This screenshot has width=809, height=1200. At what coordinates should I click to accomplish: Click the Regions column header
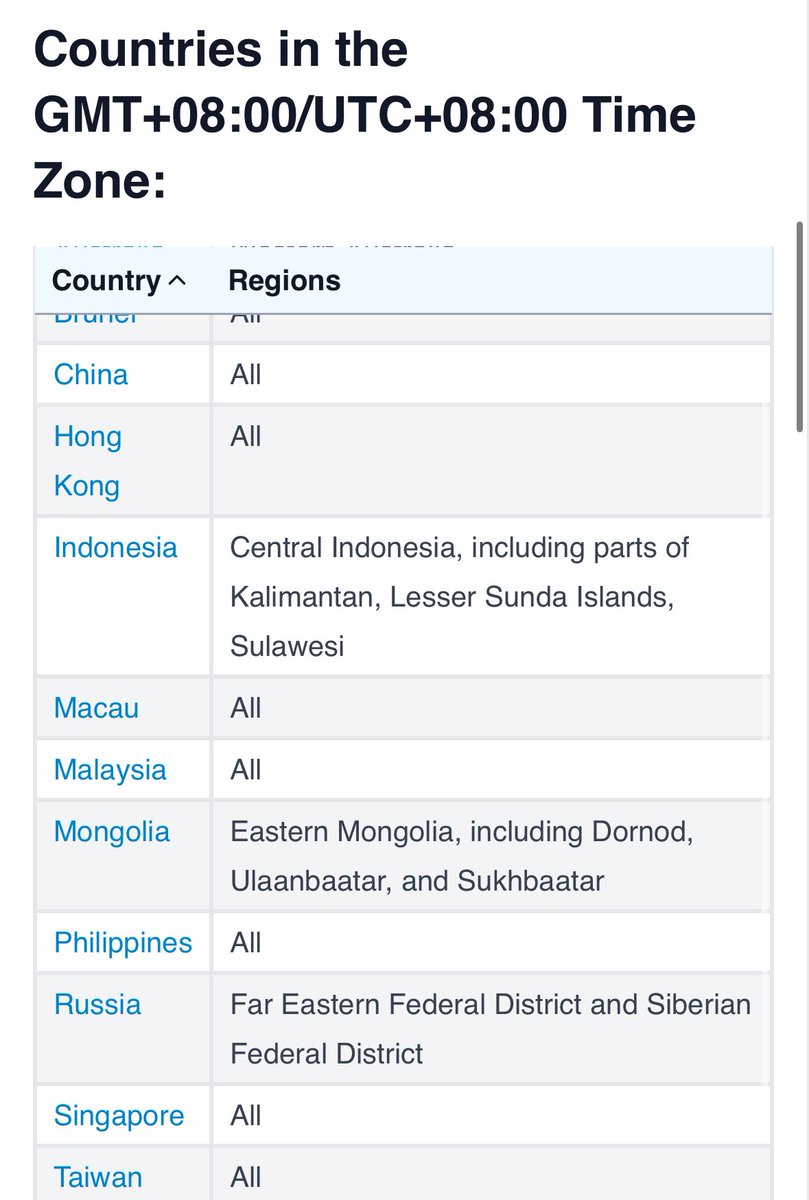(285, 281)
